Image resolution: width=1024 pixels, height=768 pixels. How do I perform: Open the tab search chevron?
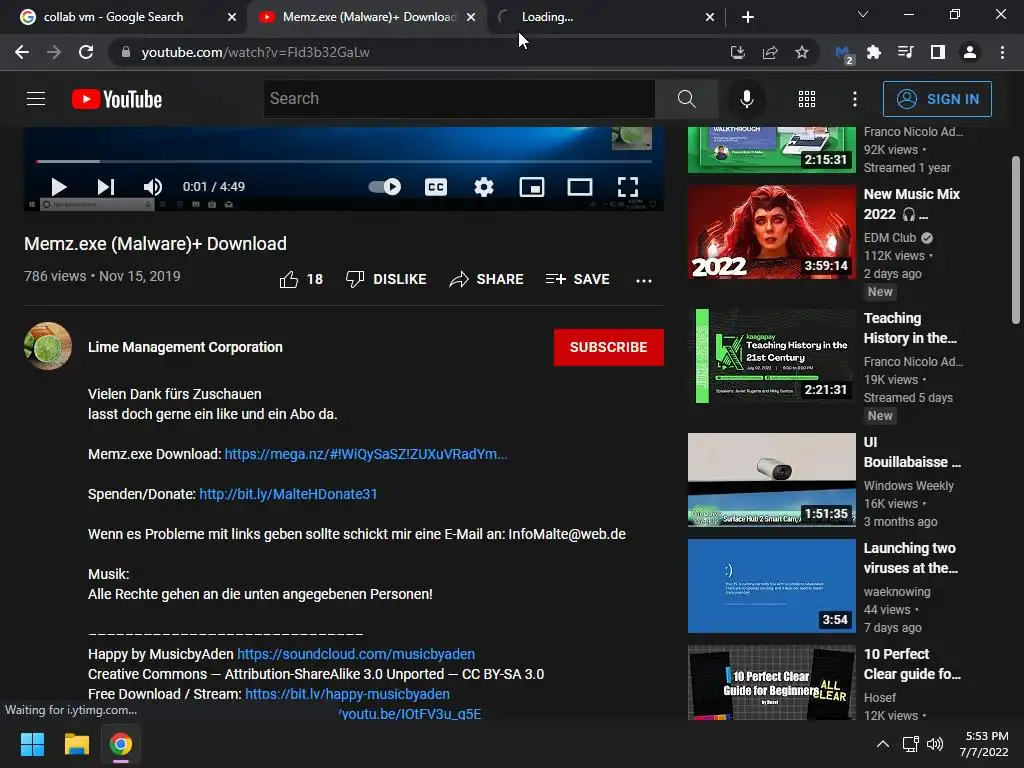tap(863, 14)
